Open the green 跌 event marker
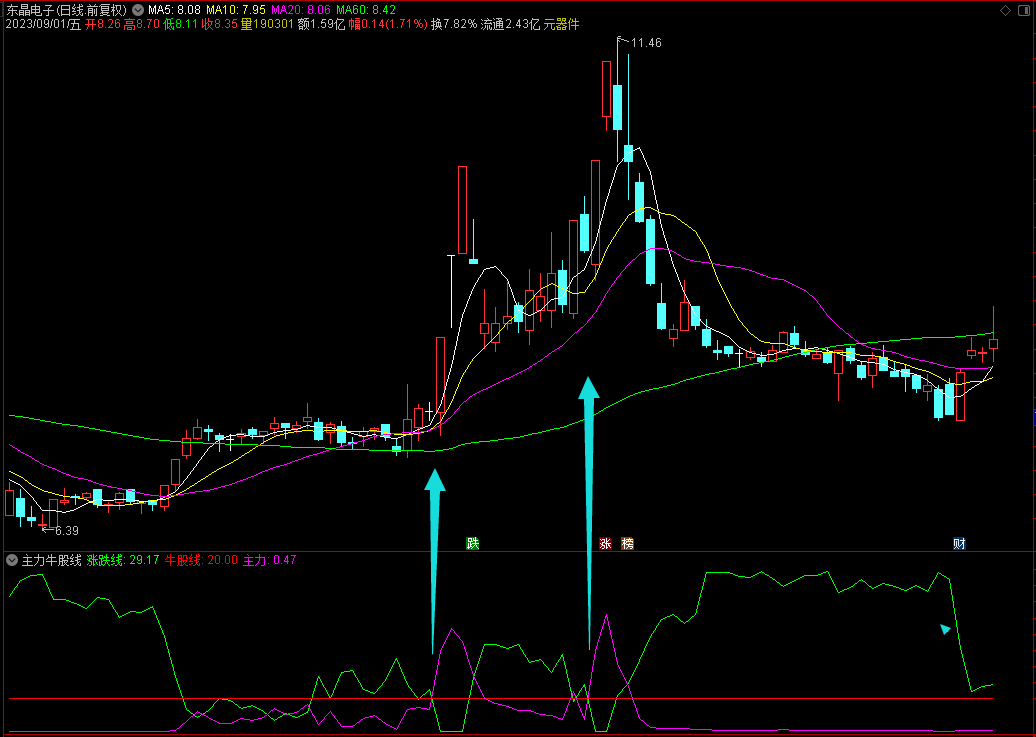The height and width of the screenshot is (737, 1036). click(472, 543)
